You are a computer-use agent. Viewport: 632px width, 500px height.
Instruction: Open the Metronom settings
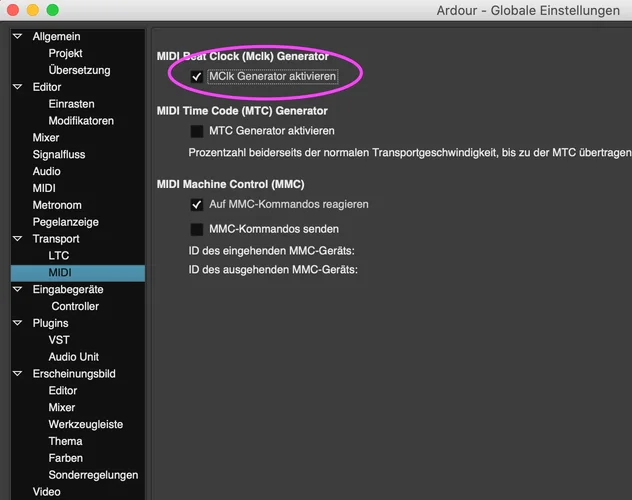[x=57, y=205]
